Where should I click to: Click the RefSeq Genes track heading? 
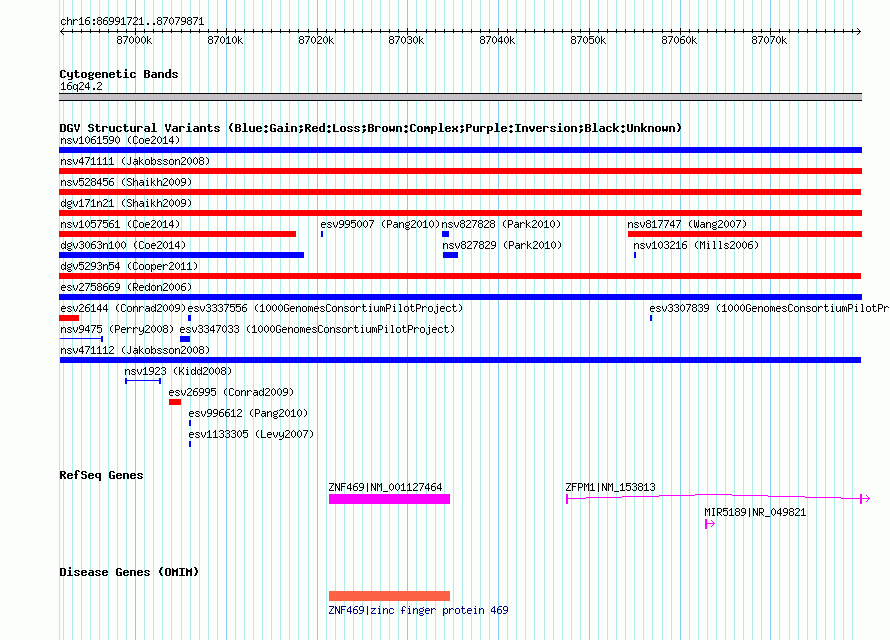pyautogui.click(x=101, y=475)
